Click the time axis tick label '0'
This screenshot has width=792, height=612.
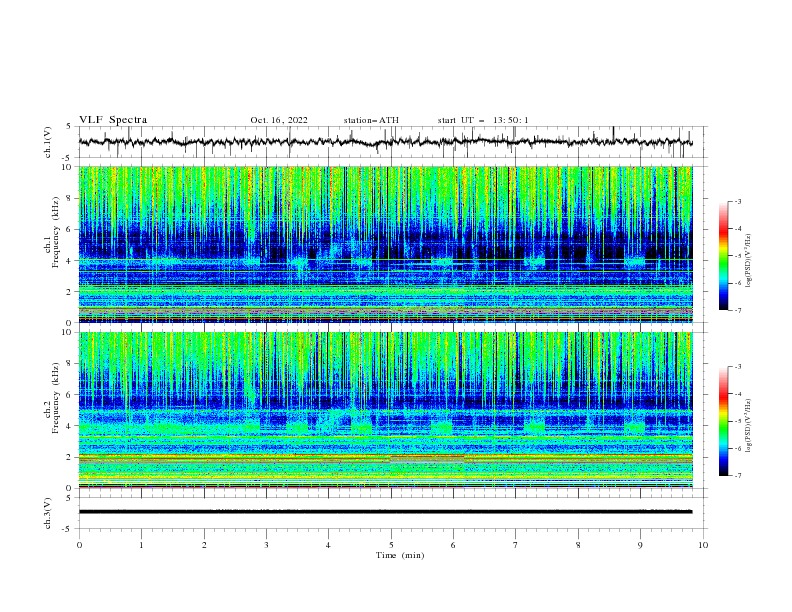coord(79,545)
